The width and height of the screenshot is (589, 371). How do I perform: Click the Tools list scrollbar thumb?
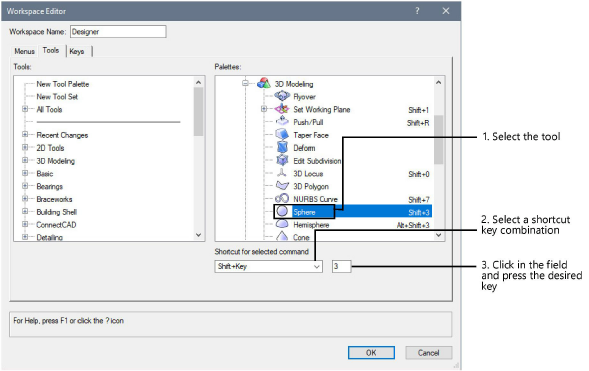click(x=198, y=111)
